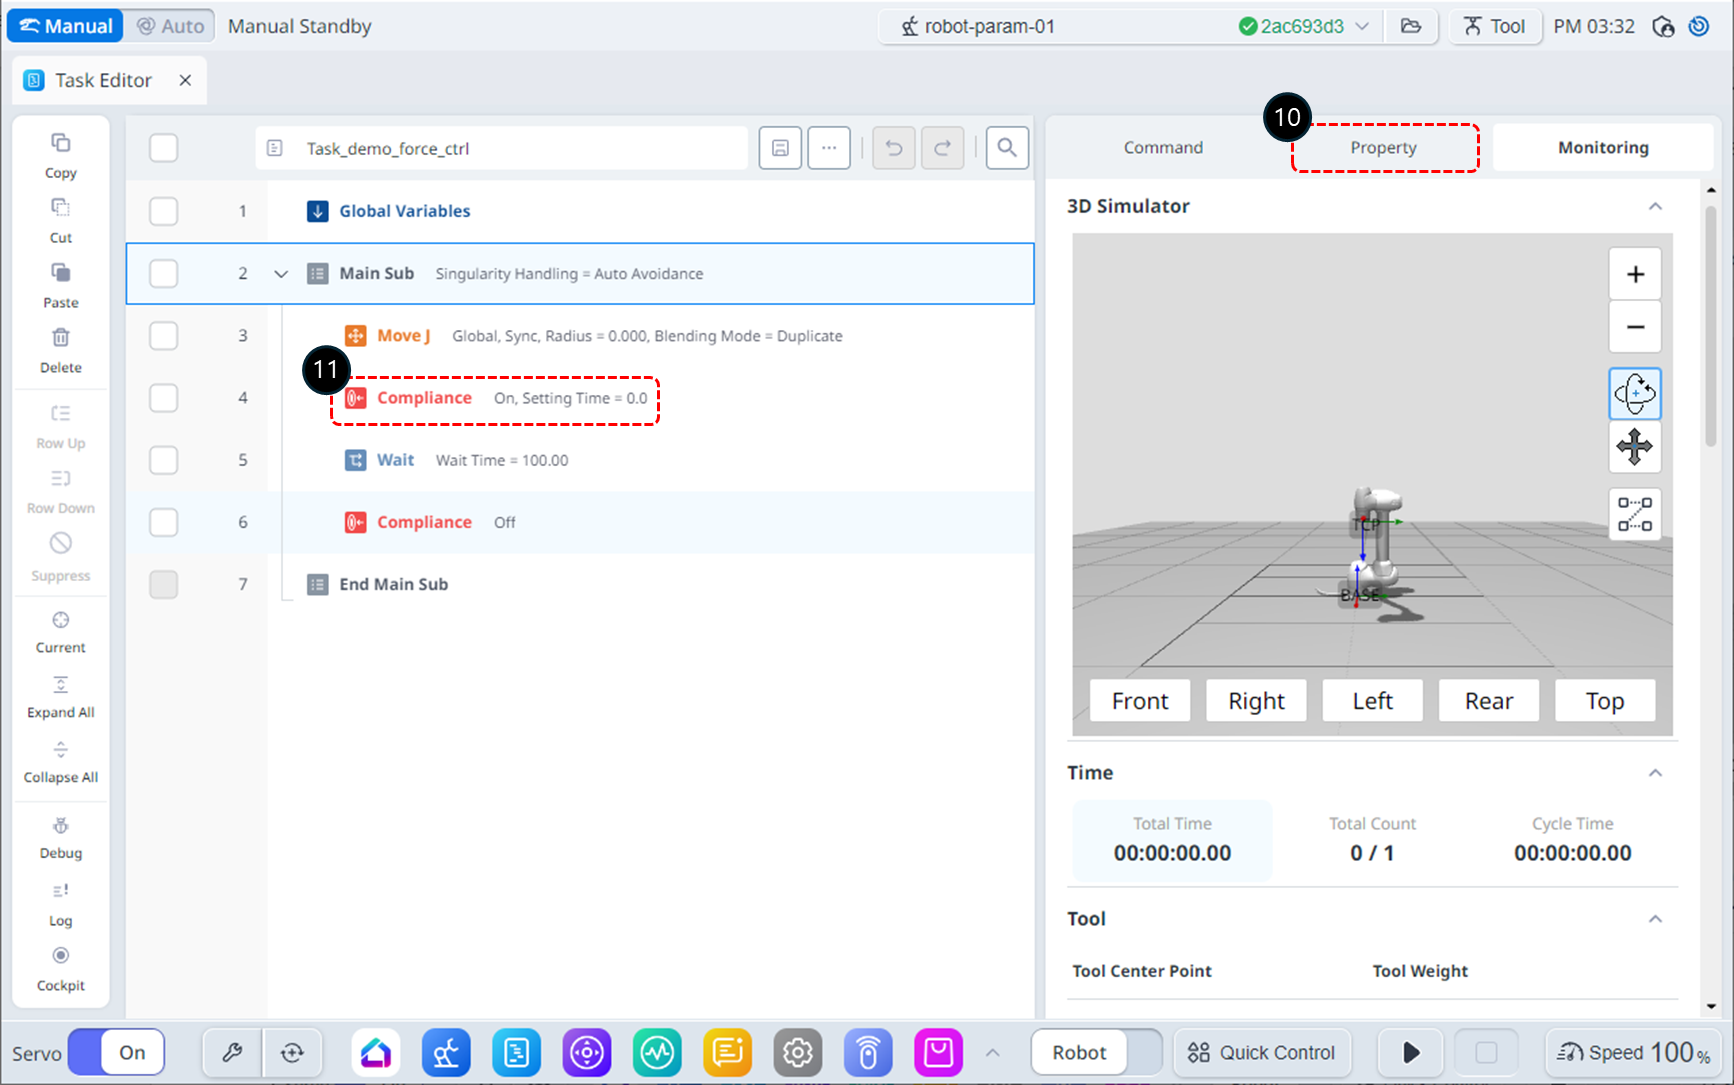Viewport: 1734px width, 1085px height.
Task: Switch to the Command tab
Action: point(1163,148)
